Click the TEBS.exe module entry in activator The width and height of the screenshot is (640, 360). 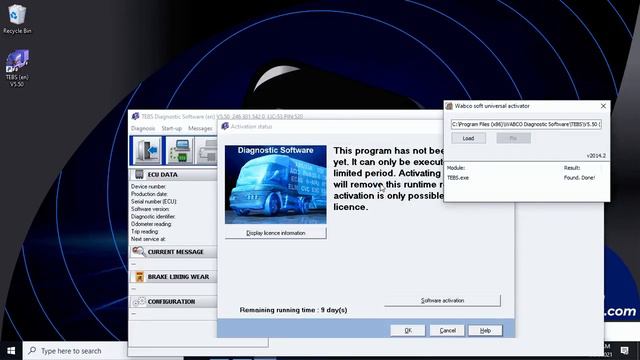(x=458, y=178)
